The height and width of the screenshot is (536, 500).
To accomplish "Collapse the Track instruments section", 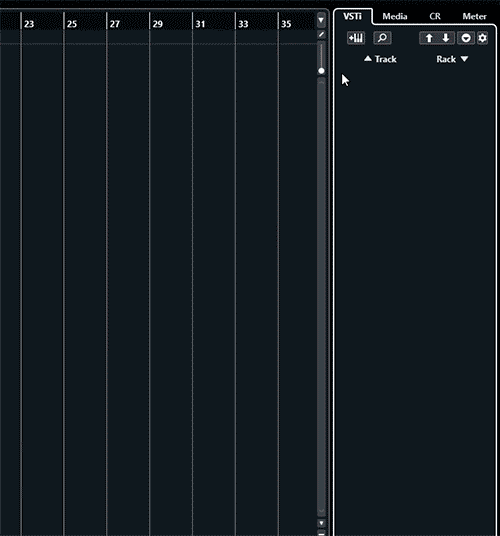I will pyautogui.click(x=380, y=59).
